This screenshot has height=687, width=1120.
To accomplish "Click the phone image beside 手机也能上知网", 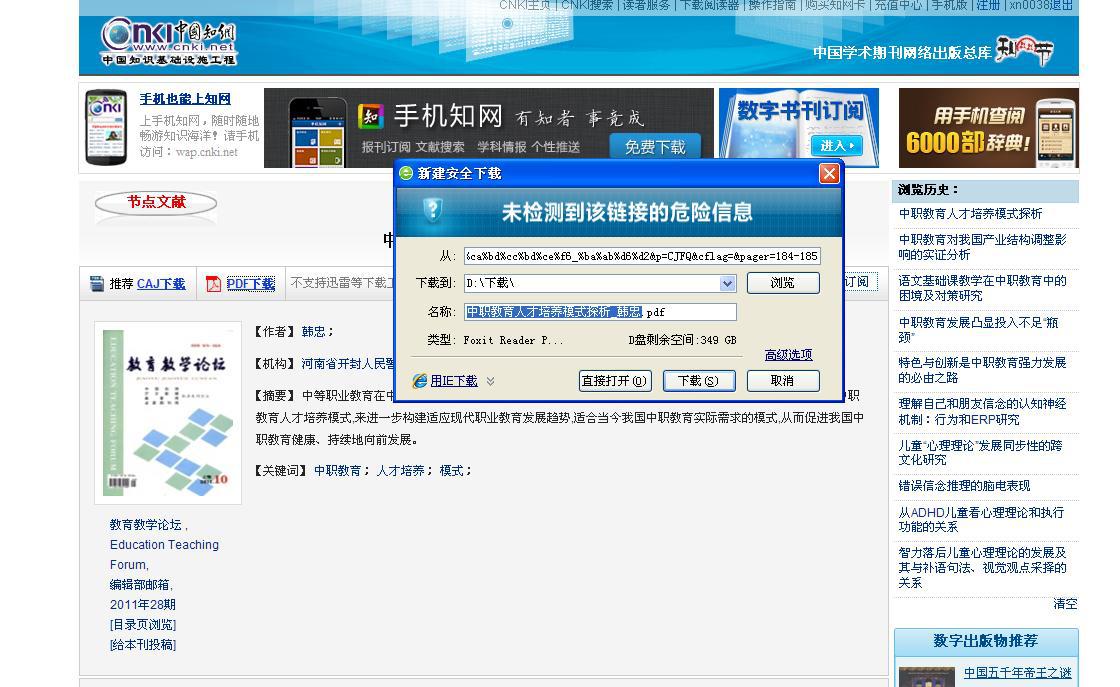I will click(x=106, y=127).
